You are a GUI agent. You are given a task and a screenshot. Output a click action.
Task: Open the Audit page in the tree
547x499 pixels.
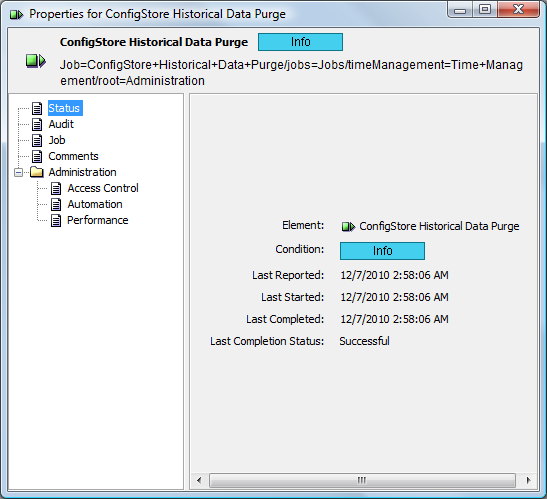(61, 124)
